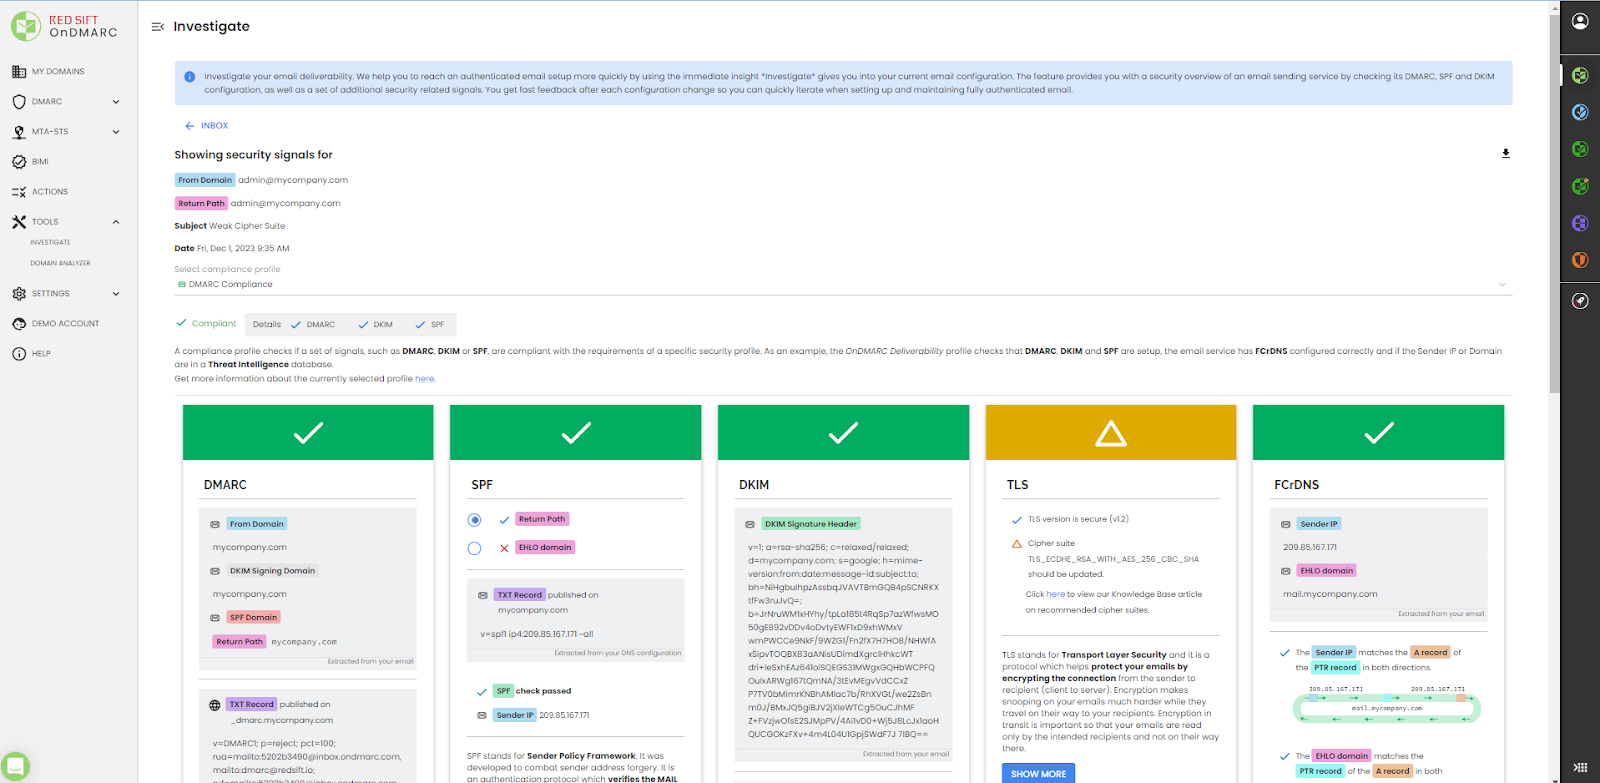Click the blue info icon in the banner
This screenshot has height=783, width=1600.
tap(190, 77)
